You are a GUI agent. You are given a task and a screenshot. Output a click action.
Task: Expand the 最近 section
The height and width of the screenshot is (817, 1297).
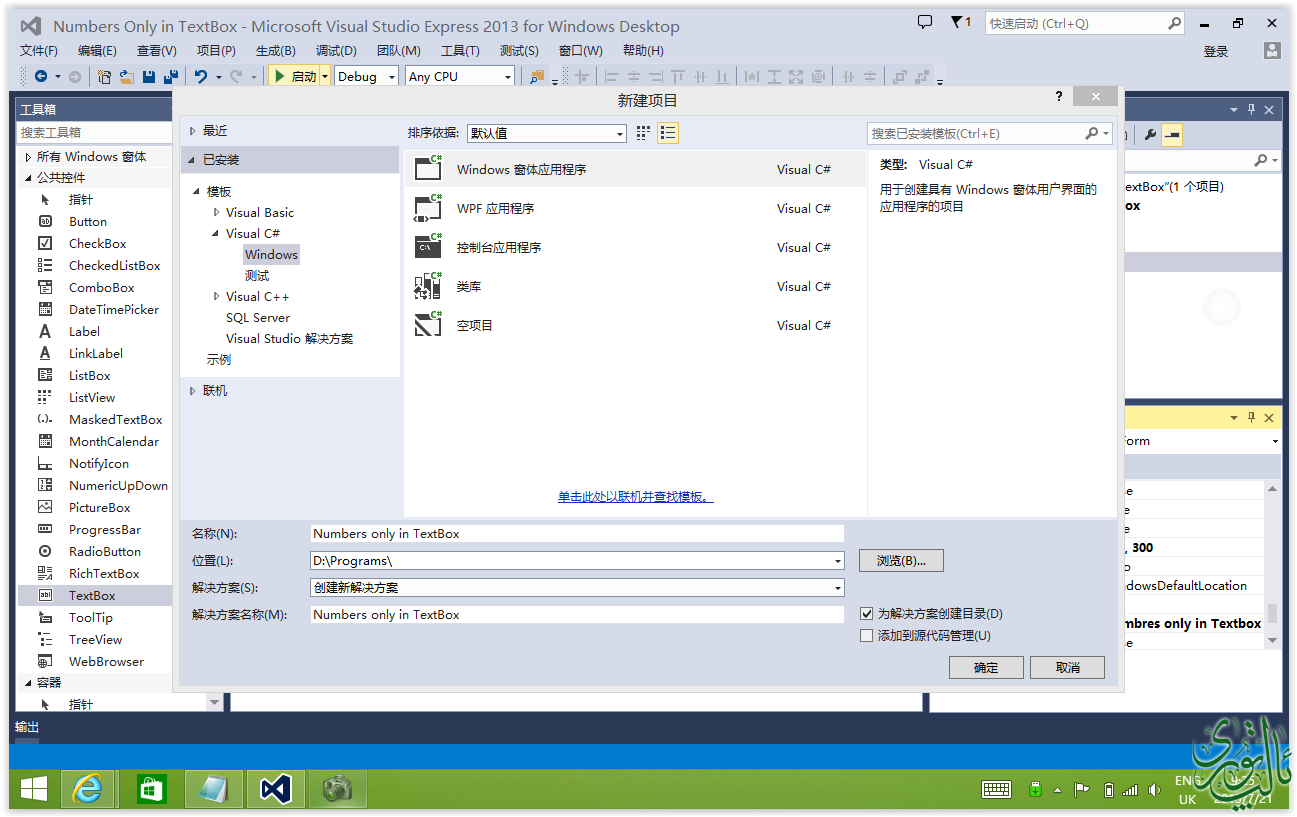point(194,130)
